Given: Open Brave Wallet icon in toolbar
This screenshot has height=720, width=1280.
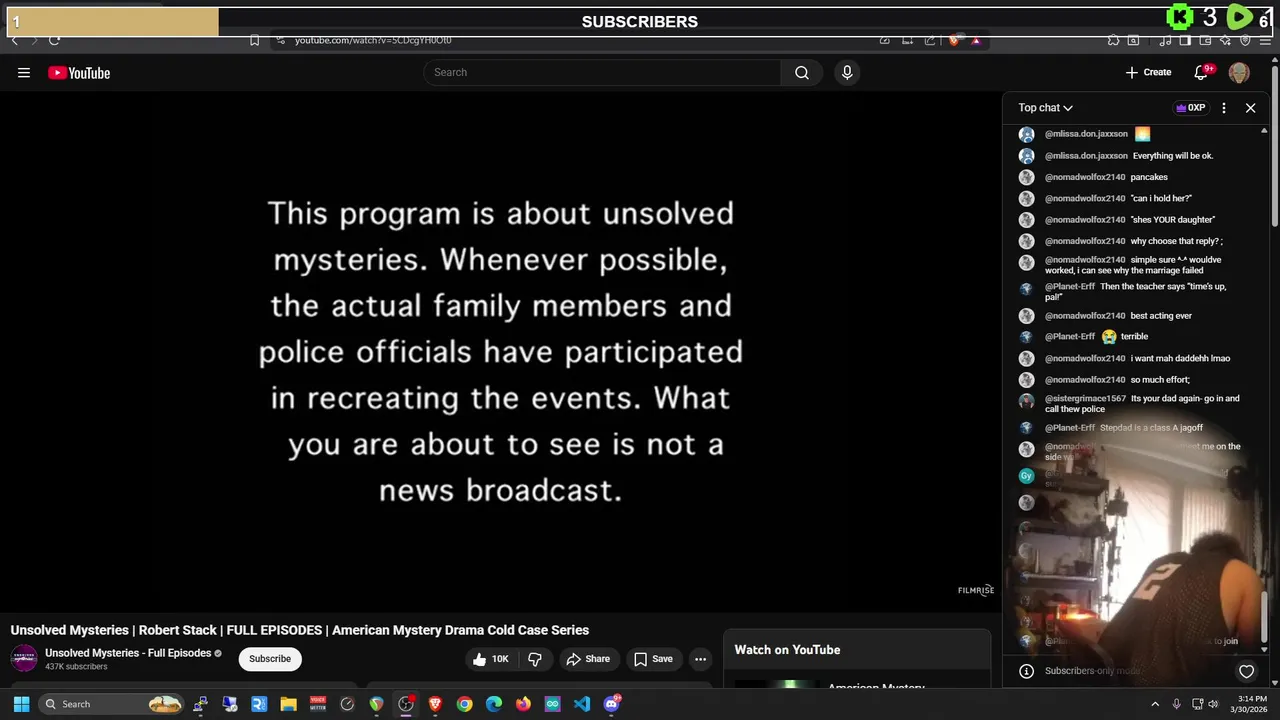Looking at the screenshot, I should pyautogui.click(x=1205, y=40).
